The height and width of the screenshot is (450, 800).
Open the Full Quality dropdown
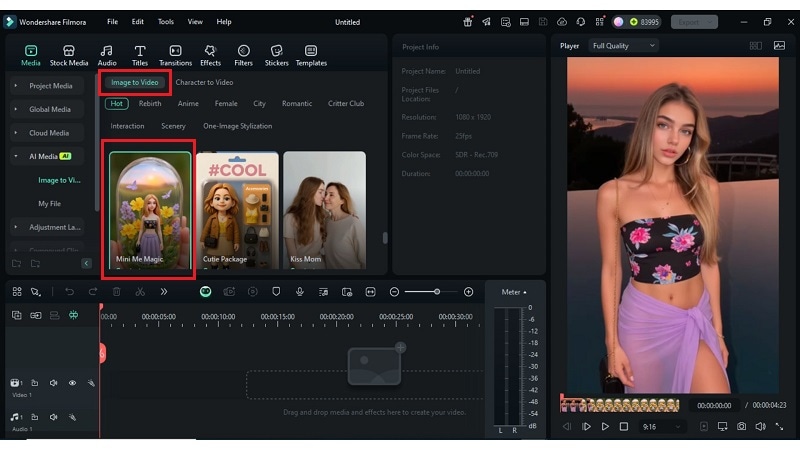coord(623,46)
